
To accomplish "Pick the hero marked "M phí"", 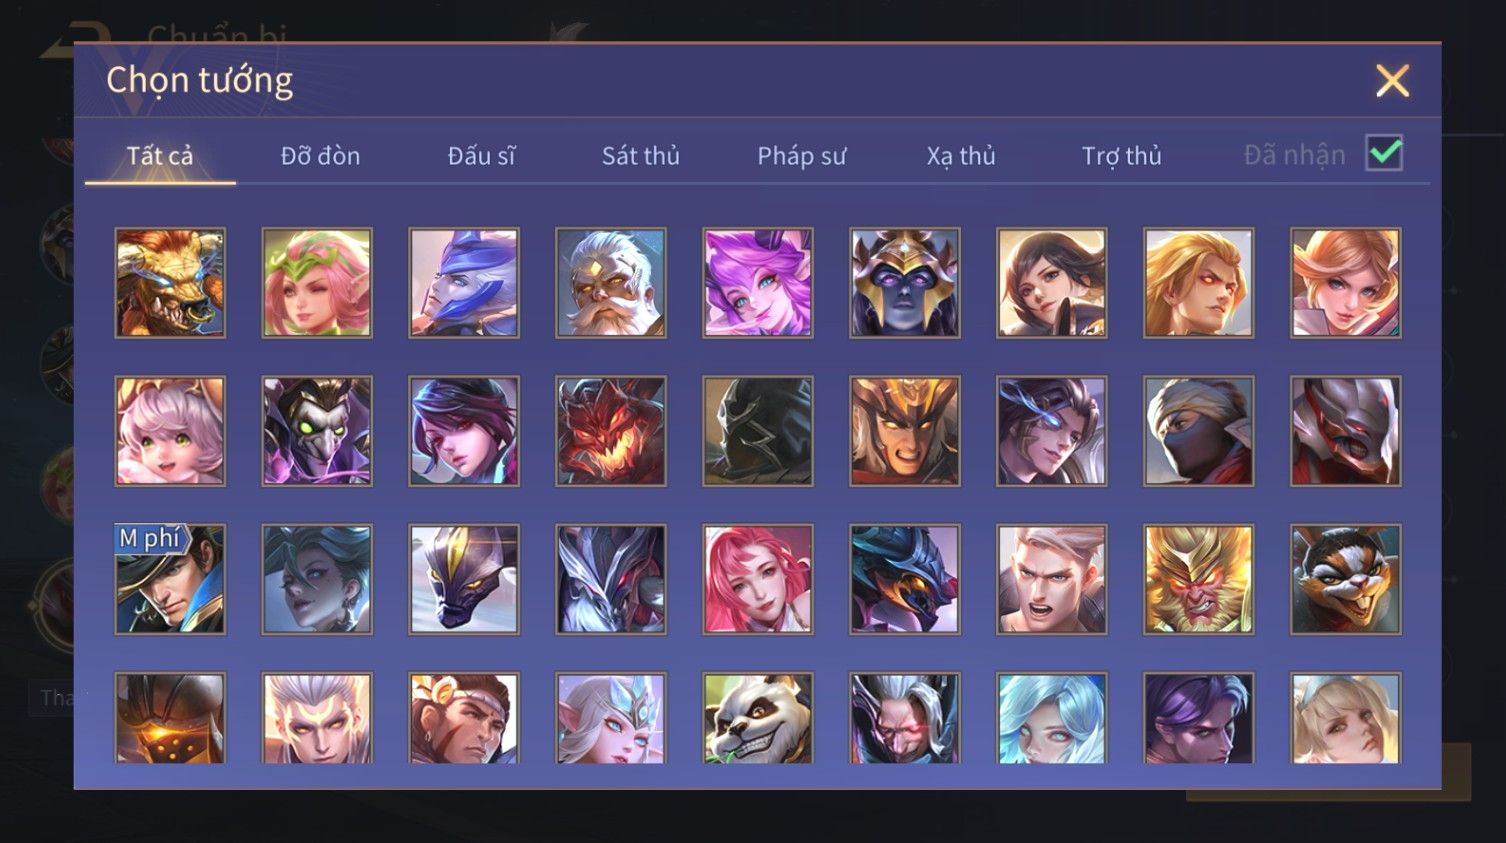I will (x=170, y=579).
